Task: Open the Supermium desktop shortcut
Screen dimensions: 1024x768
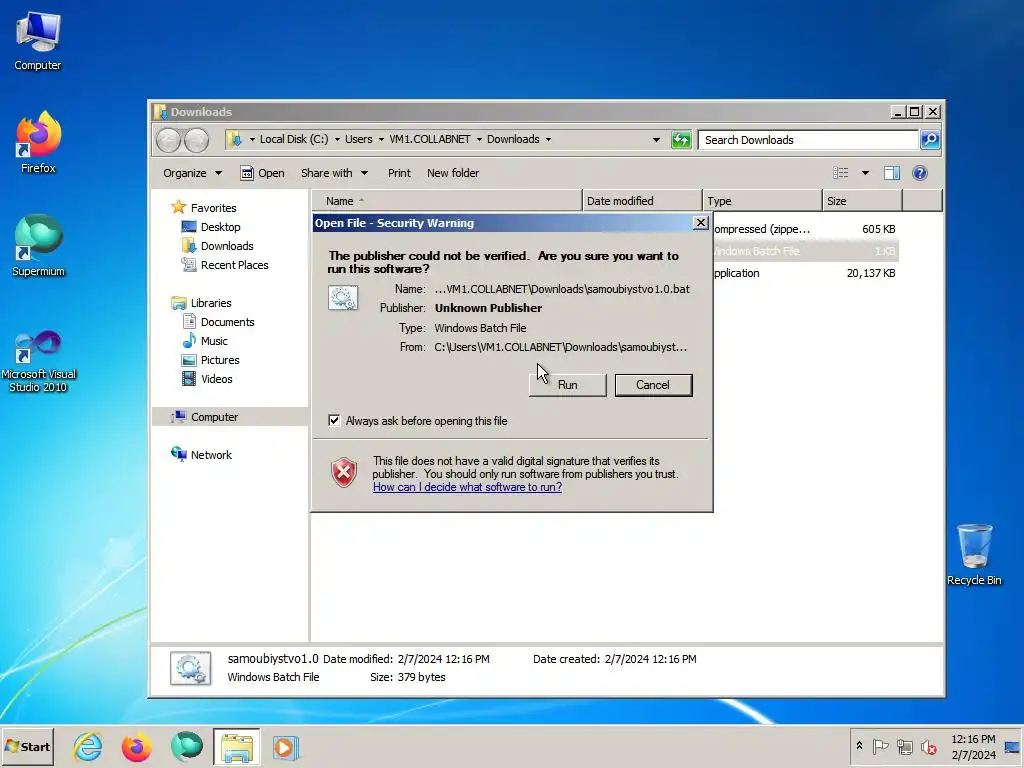Action: click(x=38, y=246)
